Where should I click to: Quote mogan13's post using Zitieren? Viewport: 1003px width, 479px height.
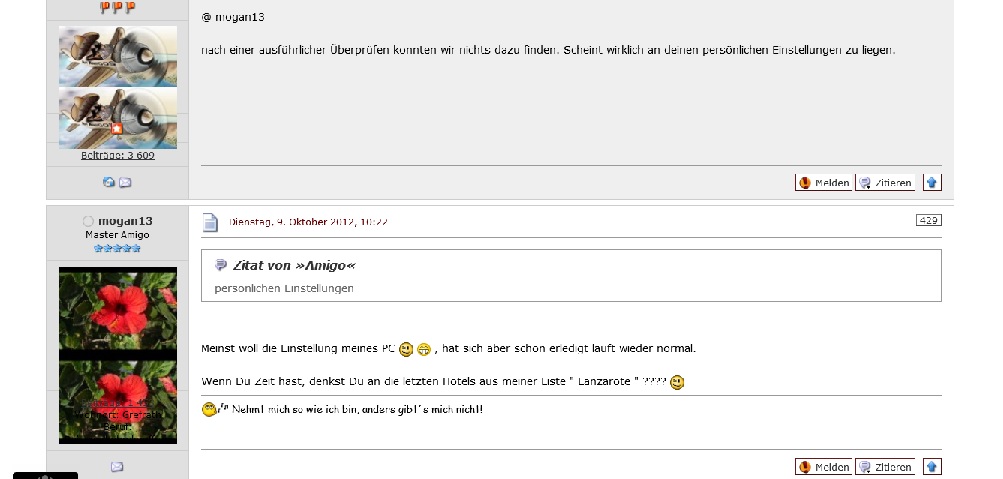click(x=886, y=467)
